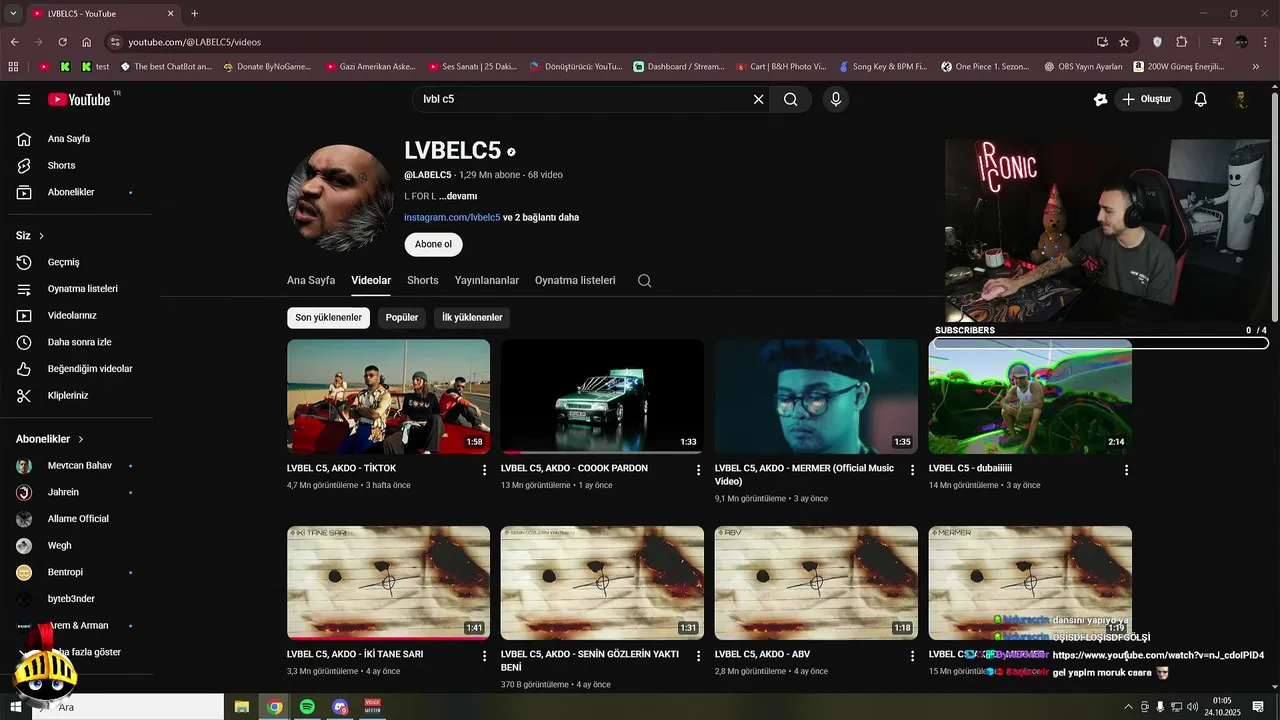The image size is (1280, 720).
Task: Start voice search with the microphone icon
Action: (836, 99)
